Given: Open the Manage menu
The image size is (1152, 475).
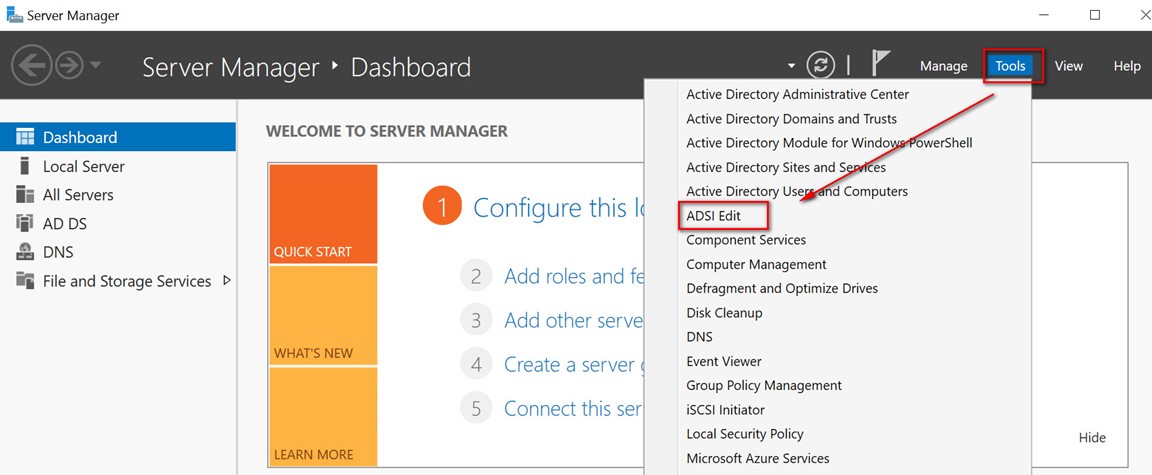Looking at the screenshot, I should [943, 66].
